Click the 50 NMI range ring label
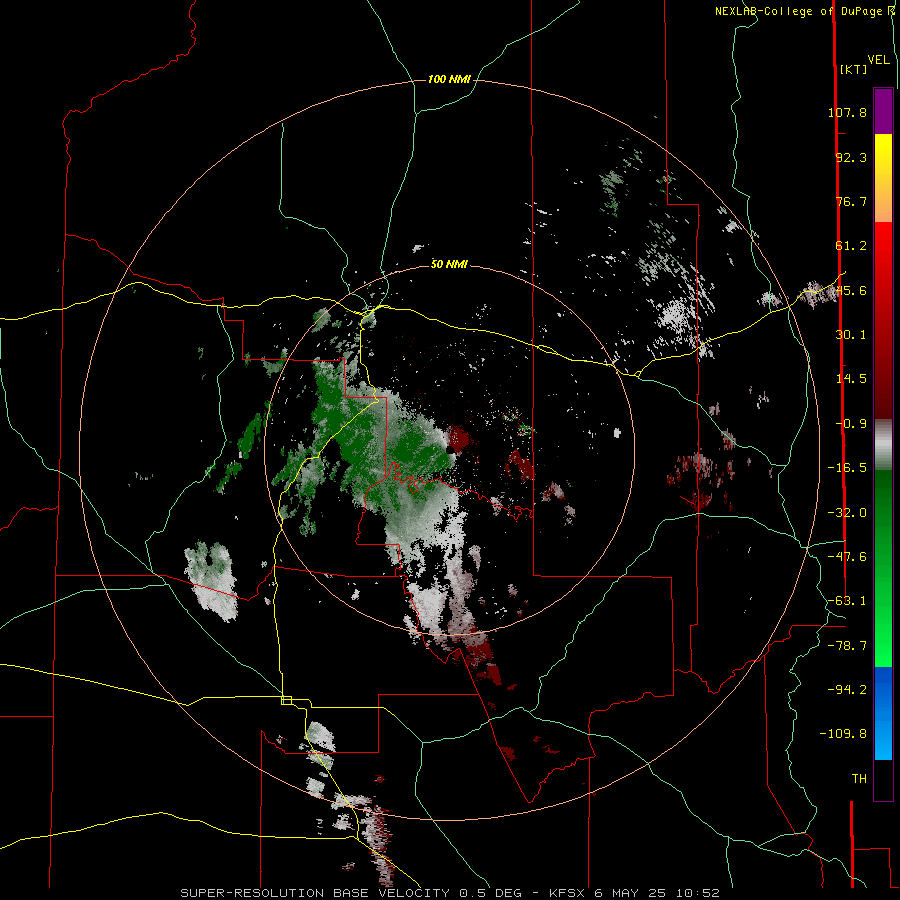 tap(449, 264)
